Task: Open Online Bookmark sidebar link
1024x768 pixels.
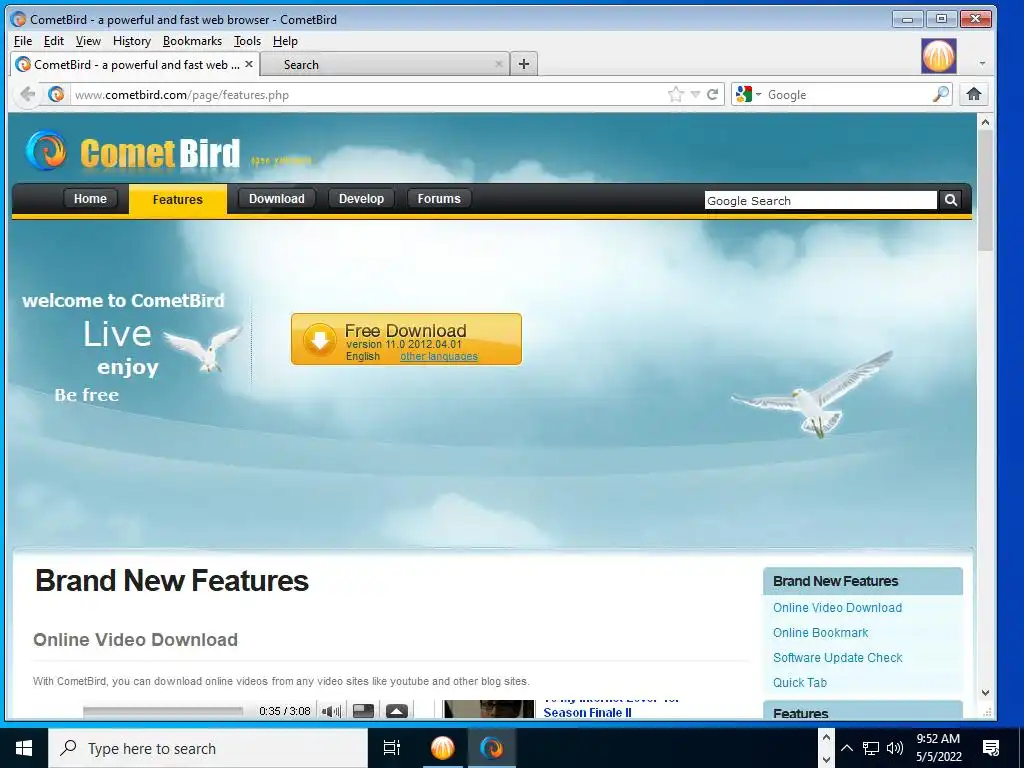Action: (820, 633)
